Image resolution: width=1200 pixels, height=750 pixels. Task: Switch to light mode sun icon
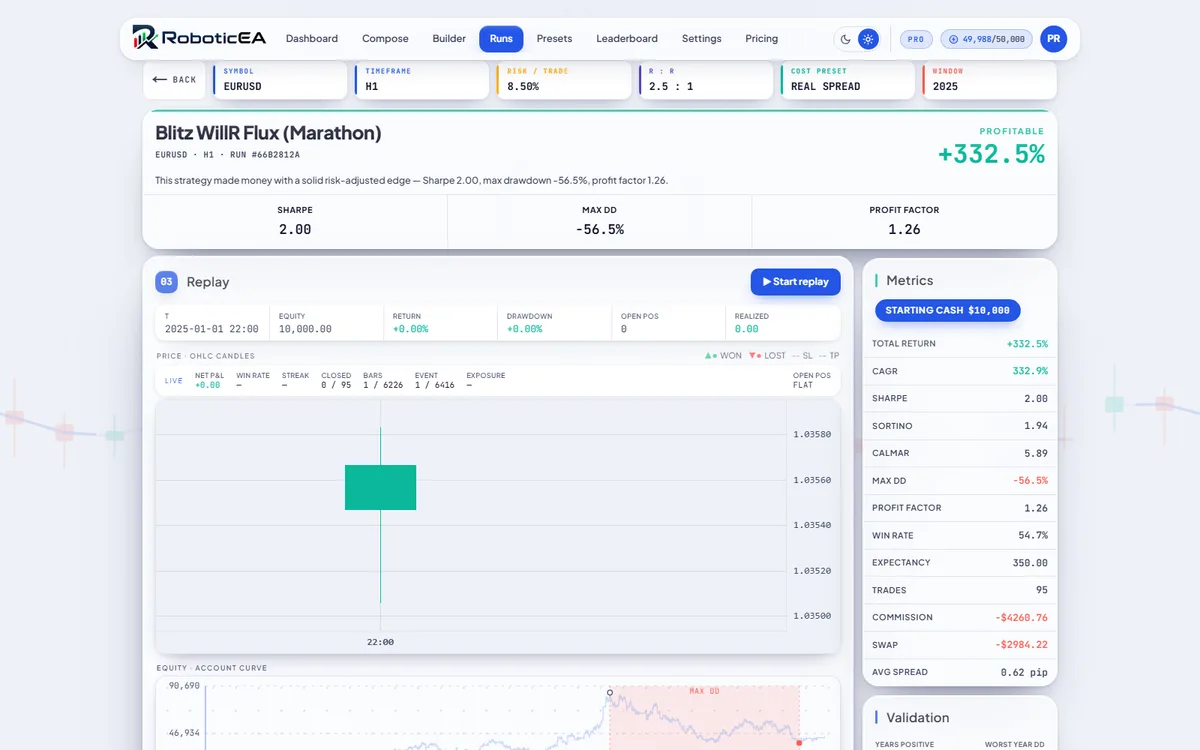click(868, 39)
